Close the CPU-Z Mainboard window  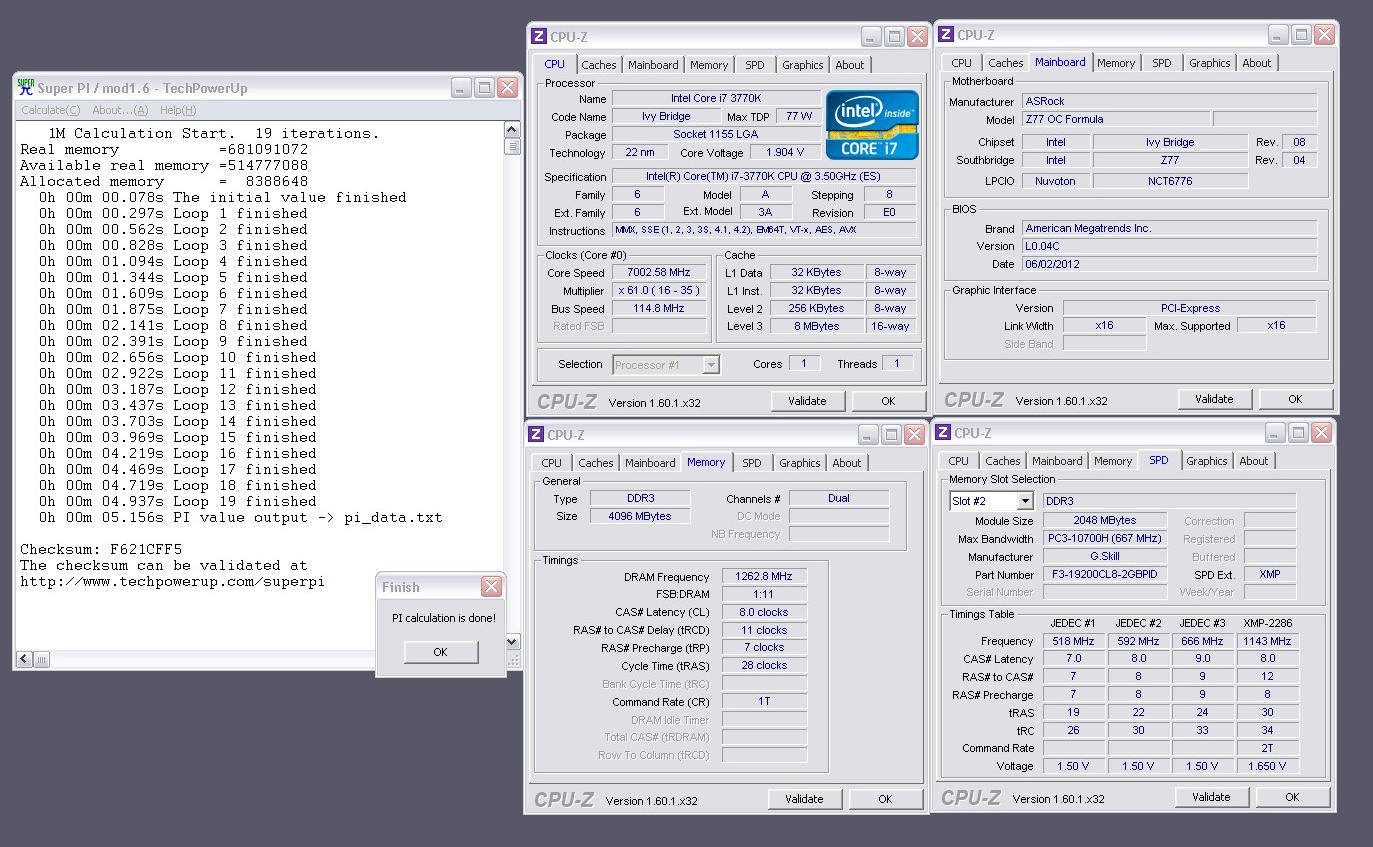click(x=1324, y=35)
